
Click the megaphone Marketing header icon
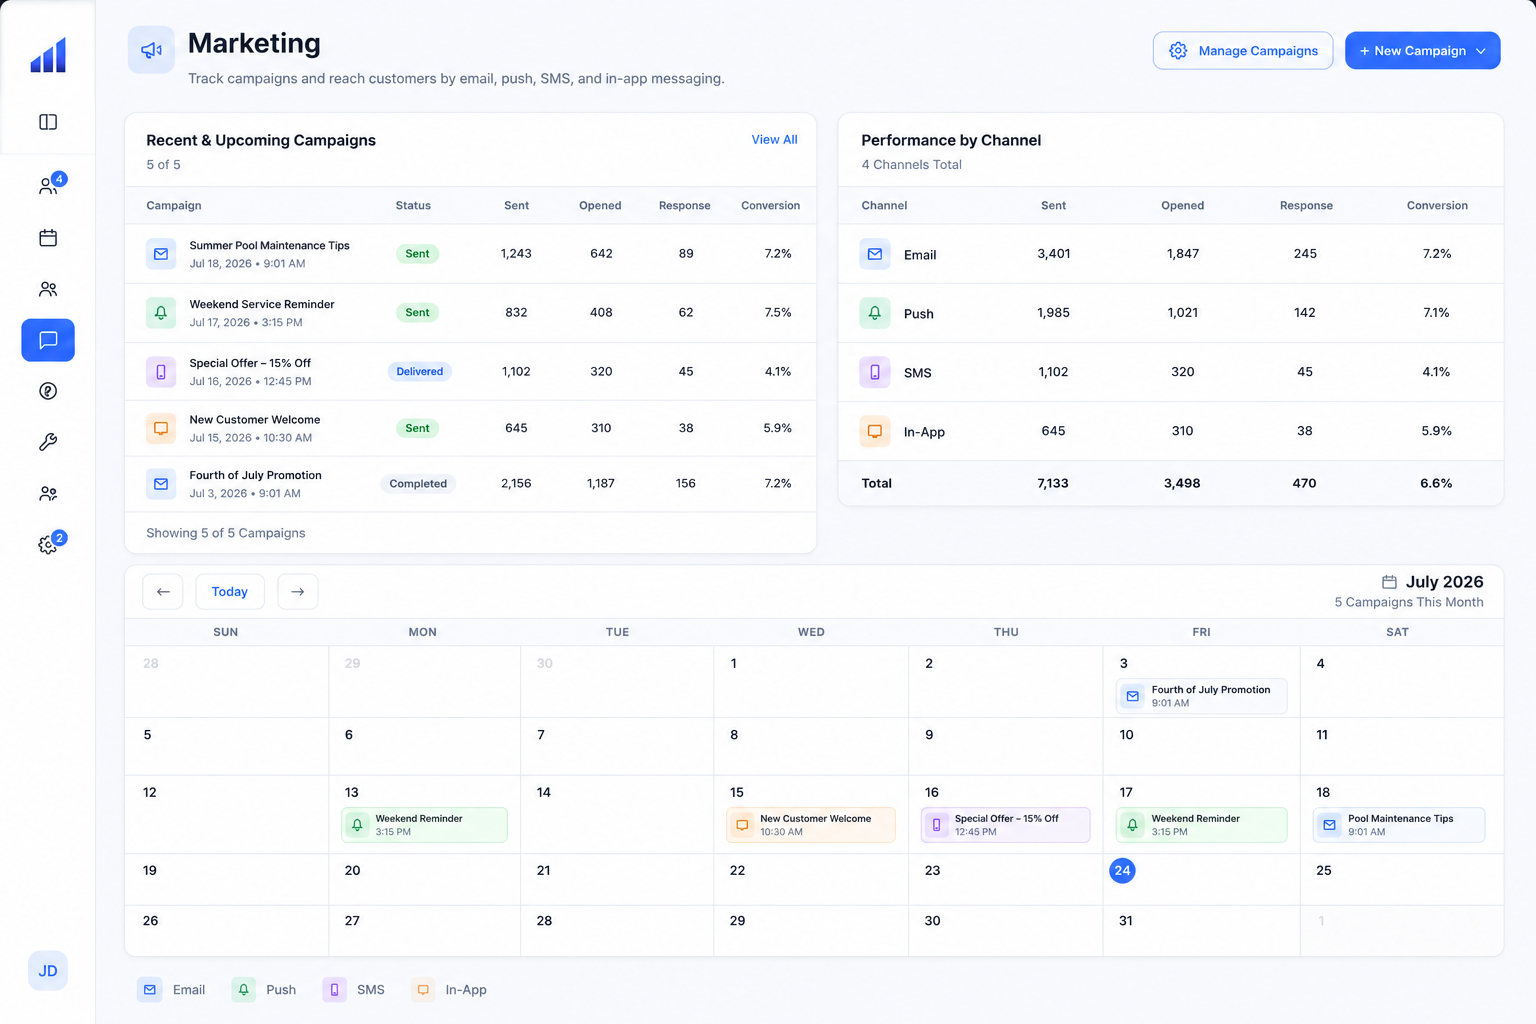click(x=151, y=50)
